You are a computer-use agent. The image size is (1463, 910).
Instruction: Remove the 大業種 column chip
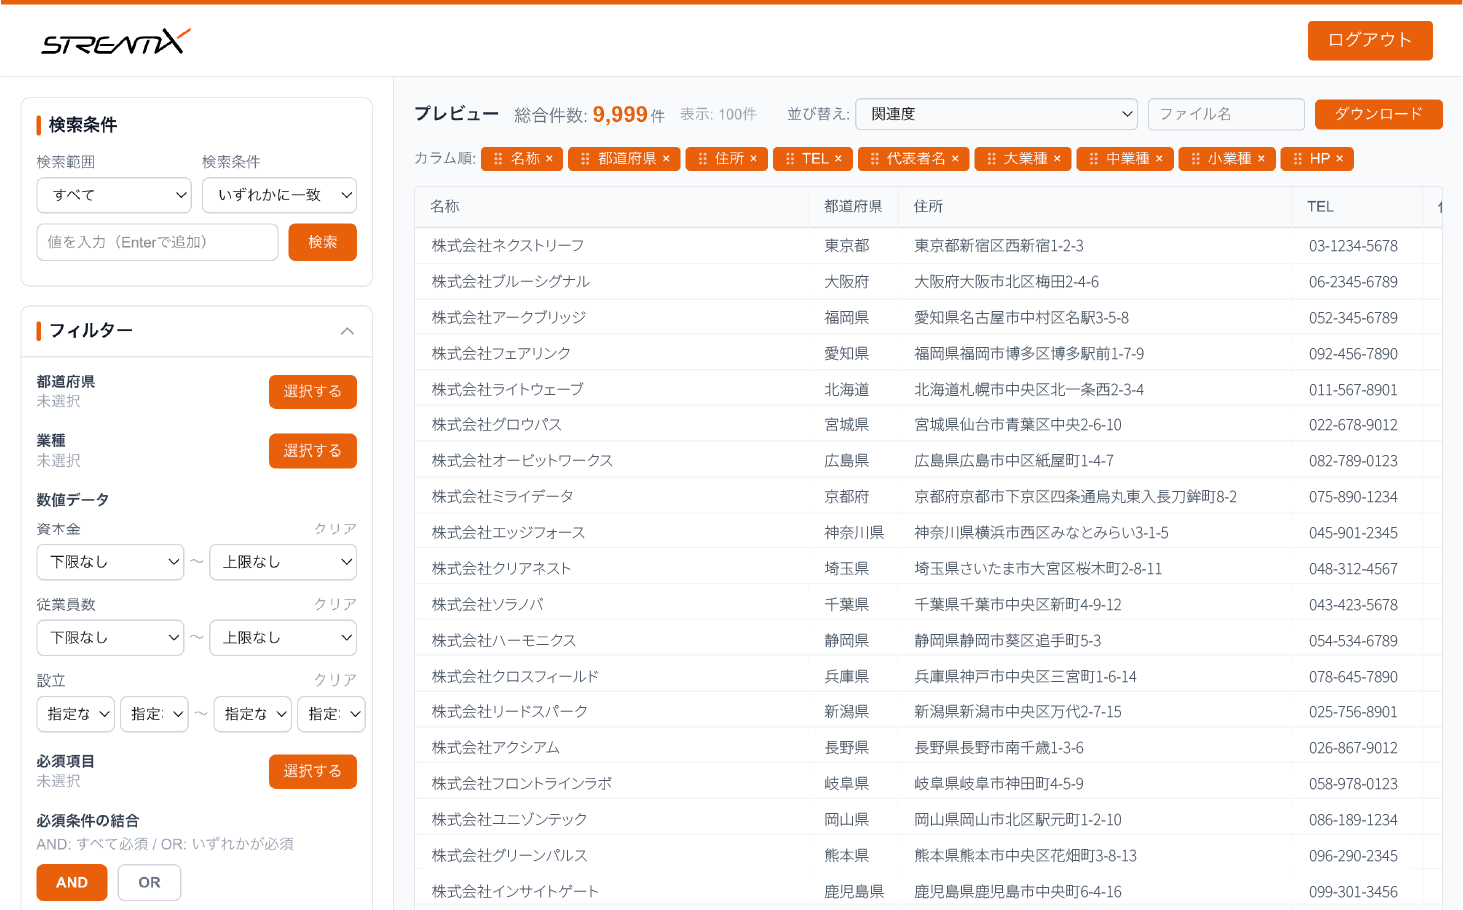pyautogui.click(x=1057, y=159)
